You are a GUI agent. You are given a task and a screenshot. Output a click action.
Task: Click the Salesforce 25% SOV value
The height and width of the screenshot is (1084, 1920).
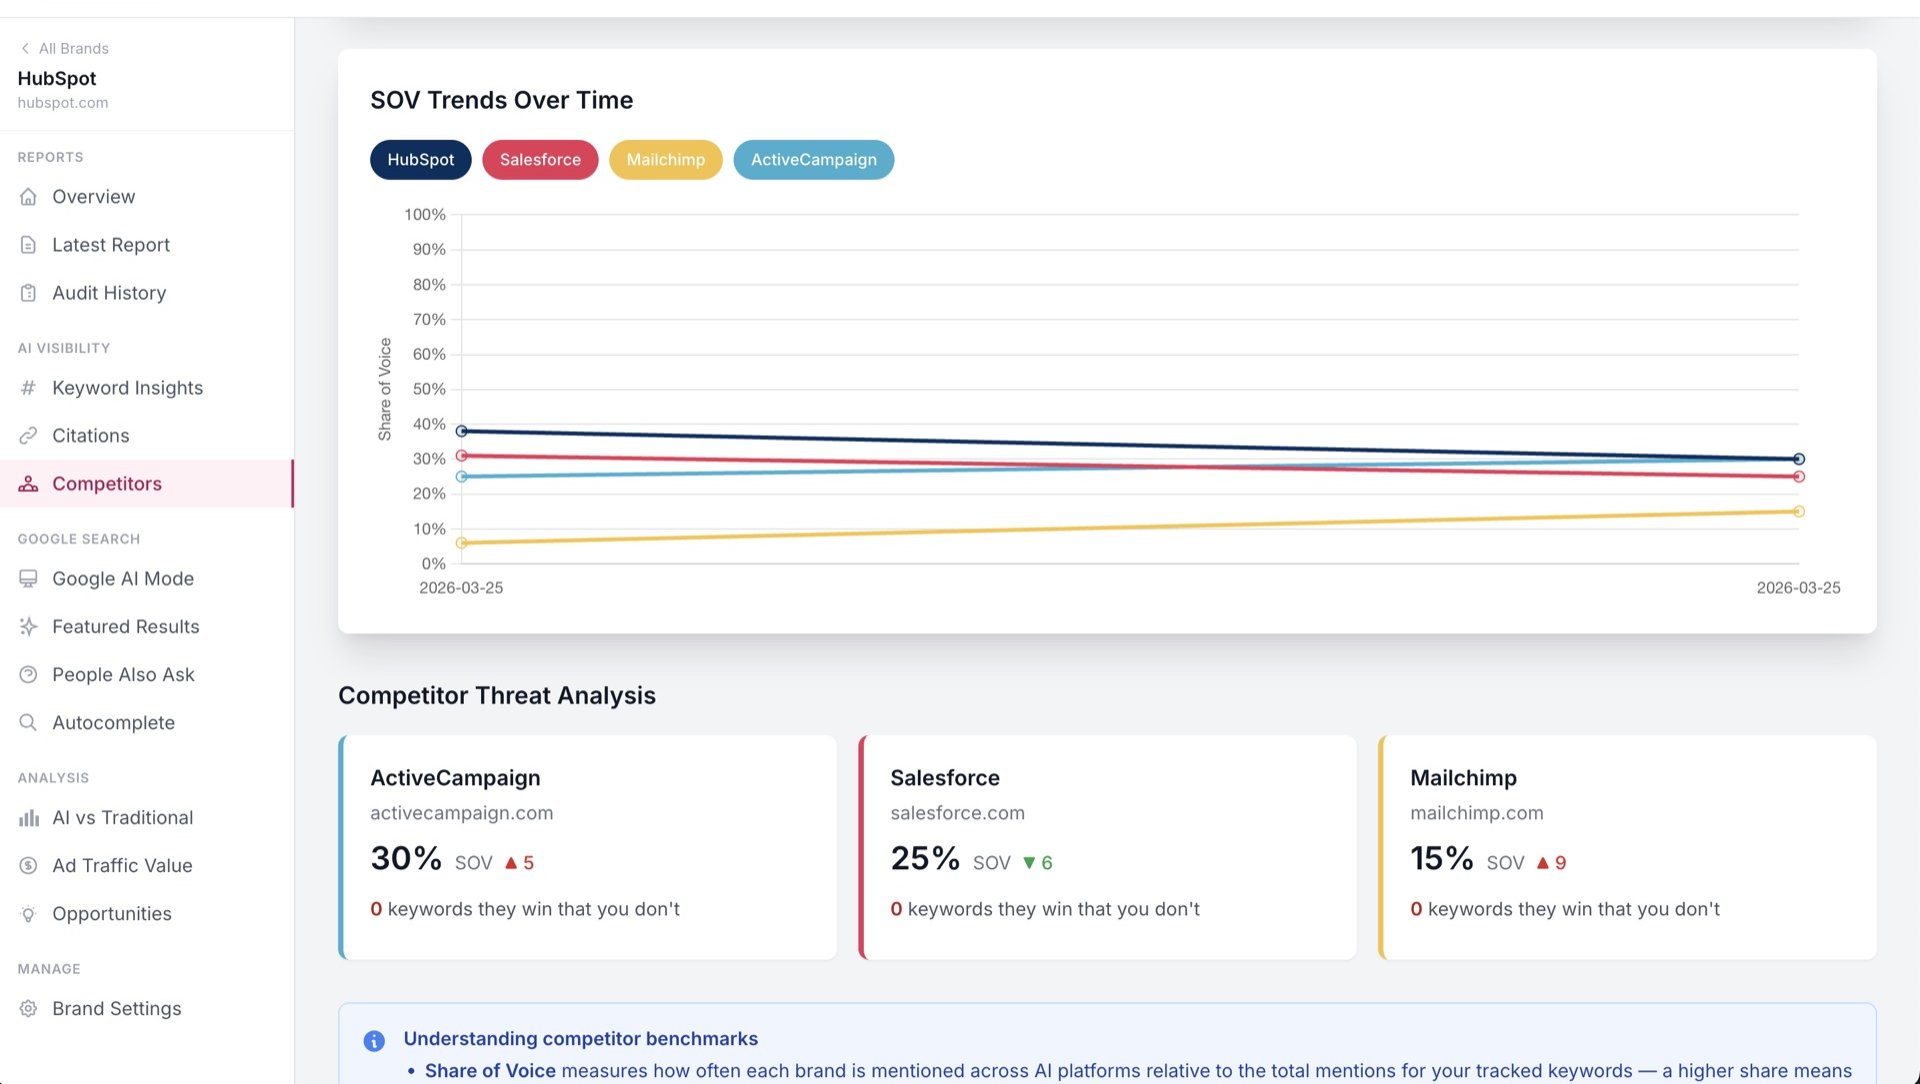(925, 859)
